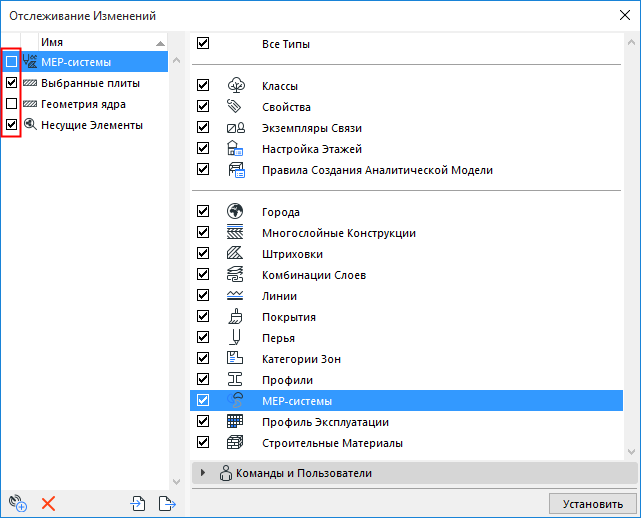Screen dimensions: 641x518
Task: Sort the list by the Имя column header
Action: tap(103, 42)
